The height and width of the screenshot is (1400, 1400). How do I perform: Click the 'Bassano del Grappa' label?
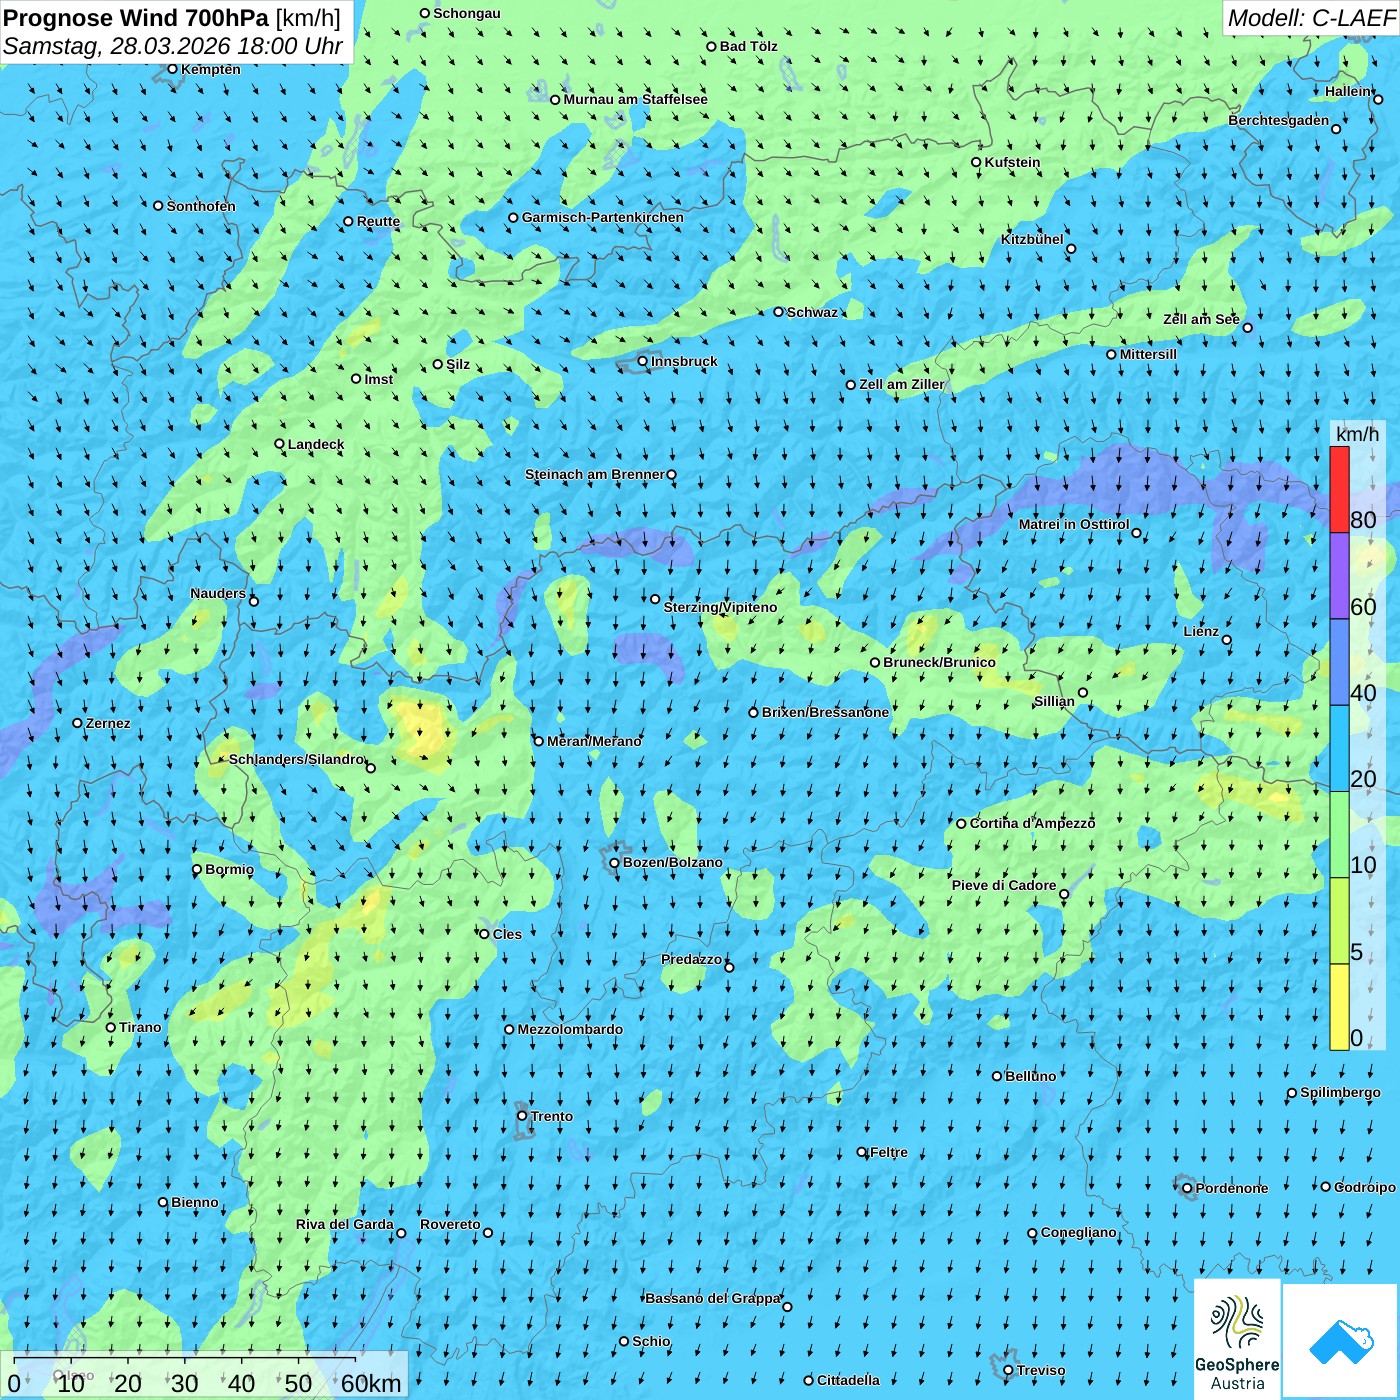coord(713,1298)
